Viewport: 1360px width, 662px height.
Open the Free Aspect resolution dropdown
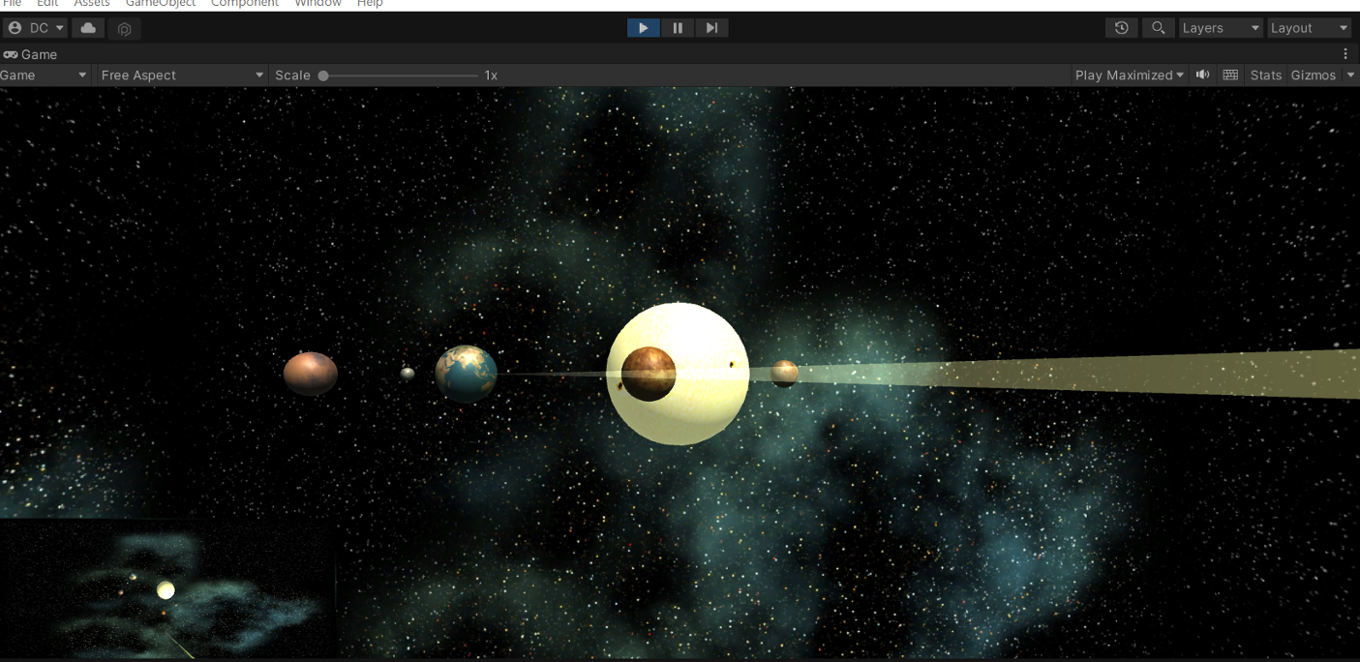(181, 75)
